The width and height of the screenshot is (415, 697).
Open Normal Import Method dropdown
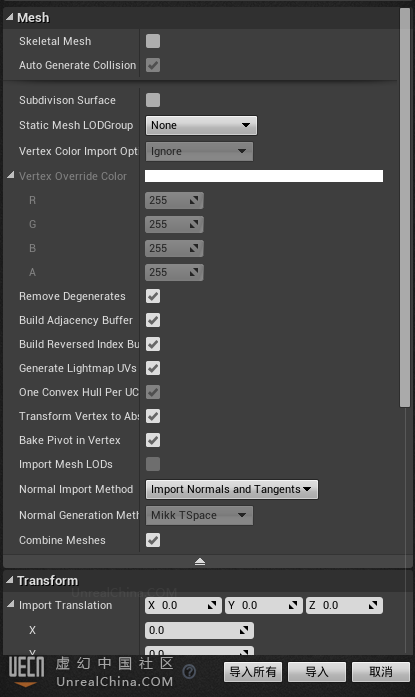tap(232, 489)
